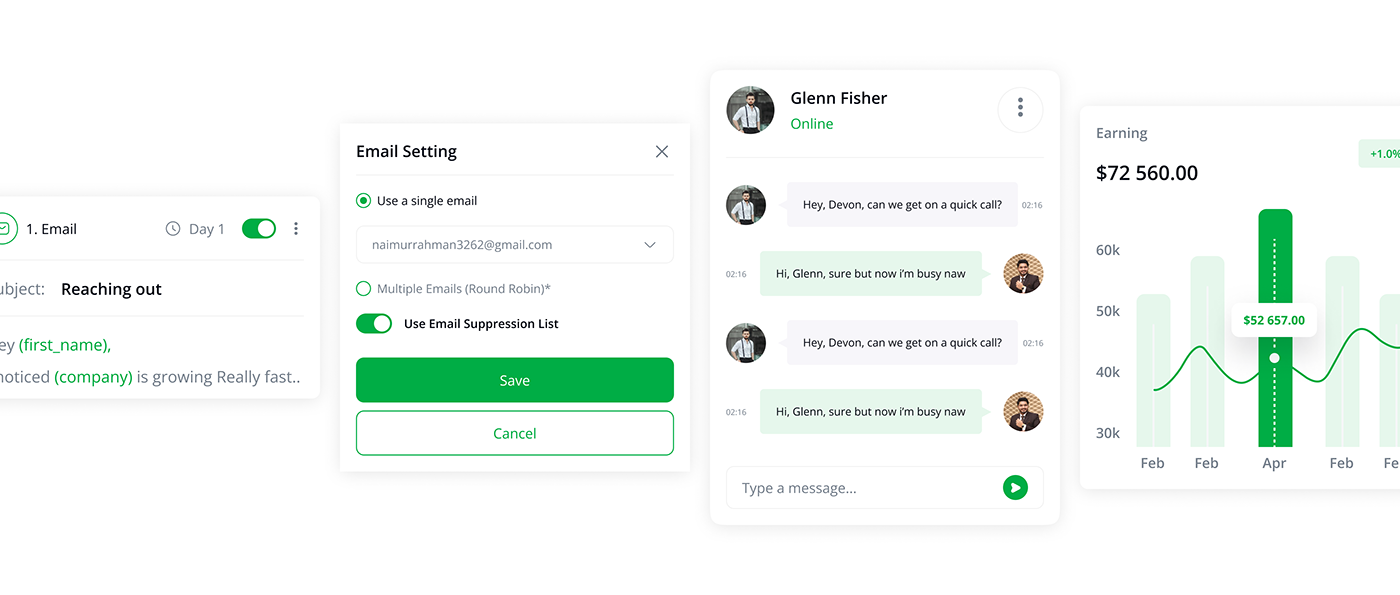Click the Reaching out subject text
This screenshot has width=1400, height=595.
point(111,289)
